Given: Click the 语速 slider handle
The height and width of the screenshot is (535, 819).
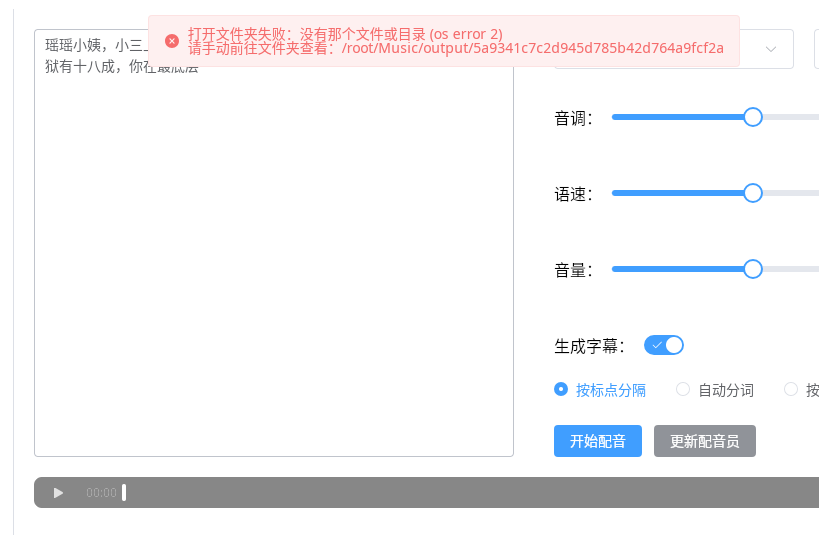Looking at the screenshot, I should [753, 193].
